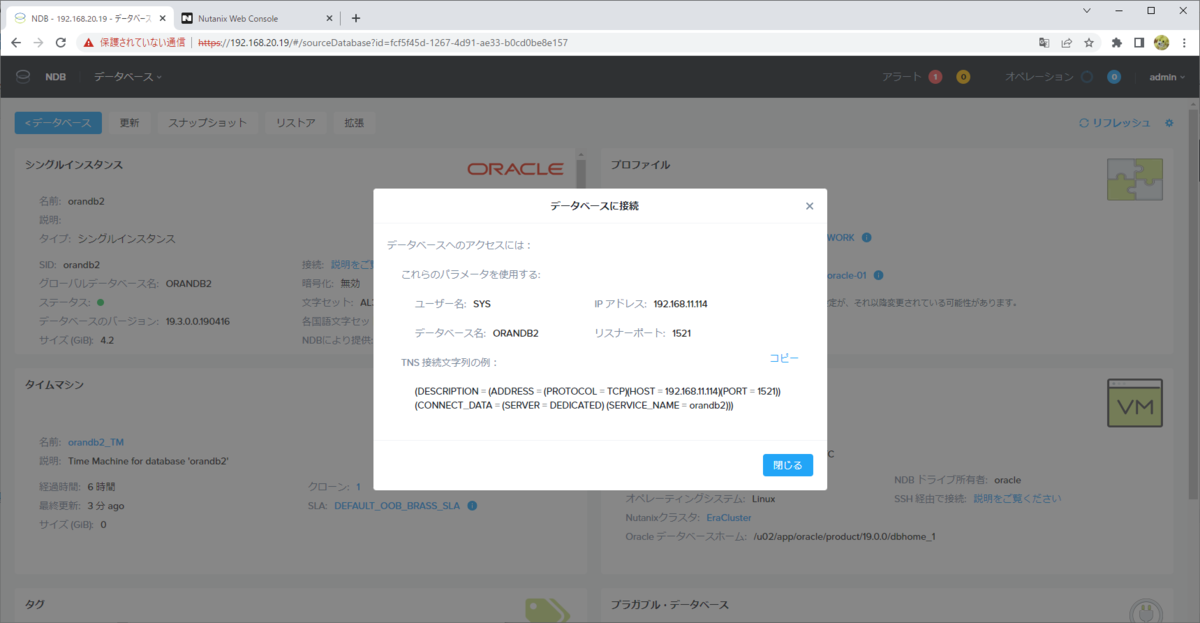Click the スナップショット button
Screen dimensions: 1200x623
point(207,123)
